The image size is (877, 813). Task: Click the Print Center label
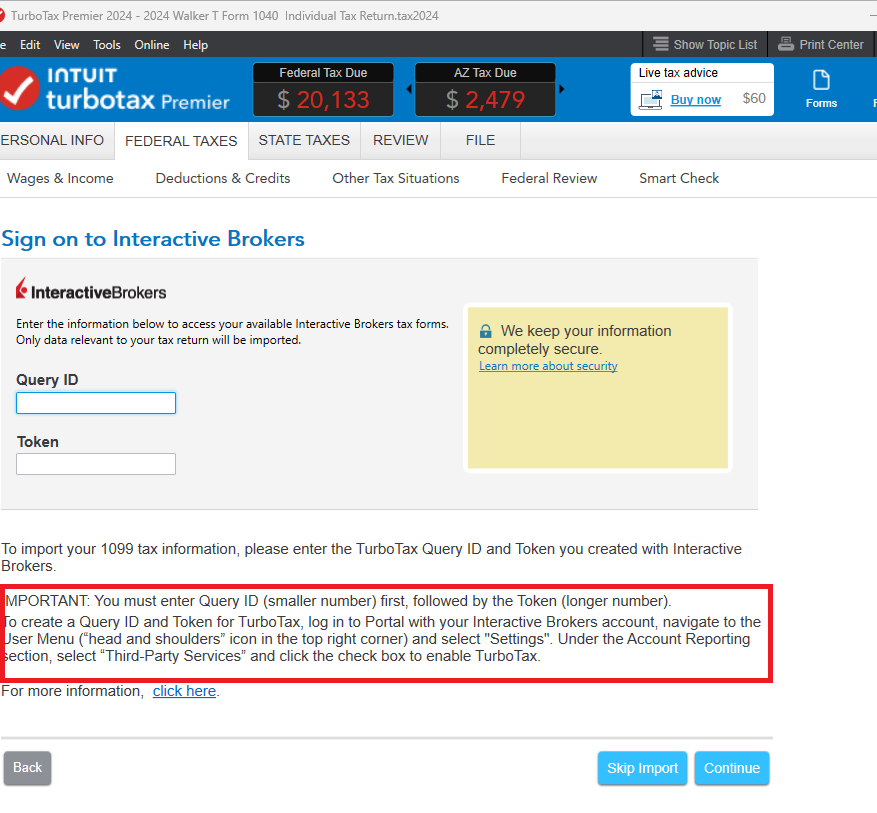831,45
